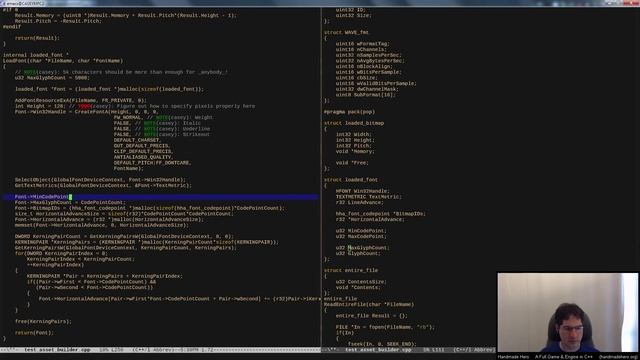Image resolution: width=640 pixels, height=360 pixels.
Task: Click 'uint16 nChannels;' field
Action: pos(361,49)
